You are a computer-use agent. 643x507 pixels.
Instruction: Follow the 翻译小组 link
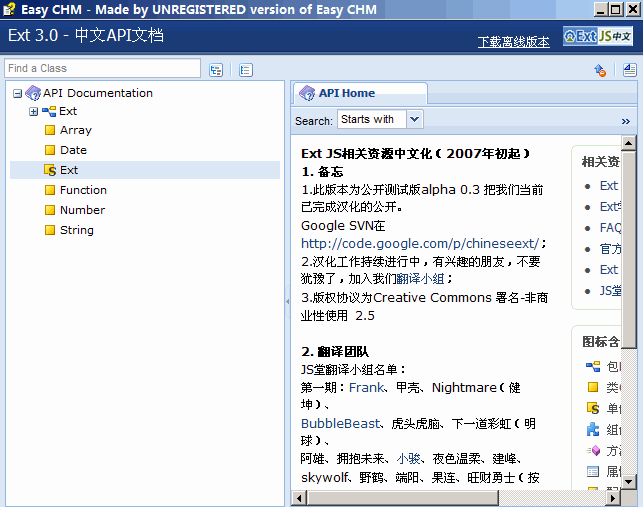420,279
